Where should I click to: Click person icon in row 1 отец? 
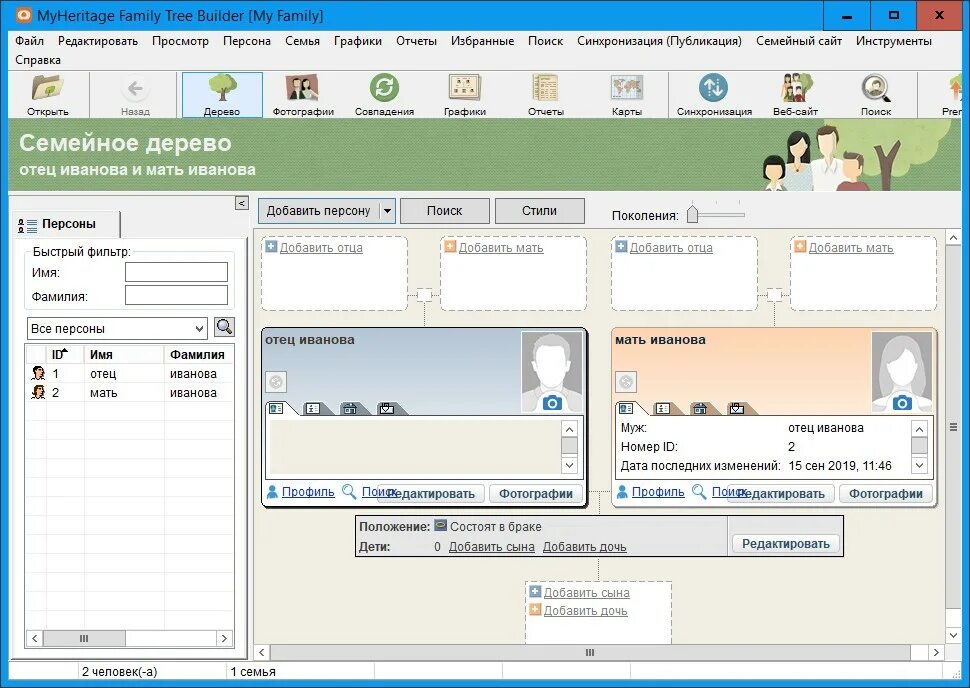coord(38,373)
